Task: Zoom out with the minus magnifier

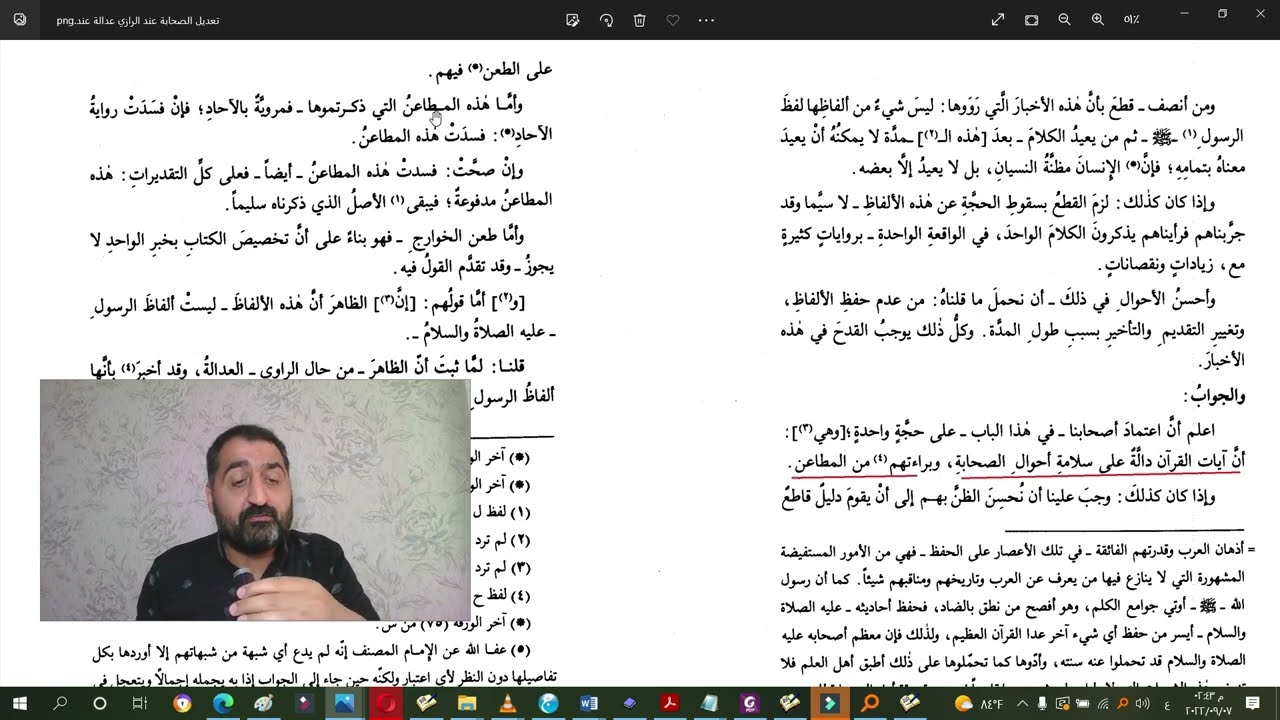Action: (1064, 20)
